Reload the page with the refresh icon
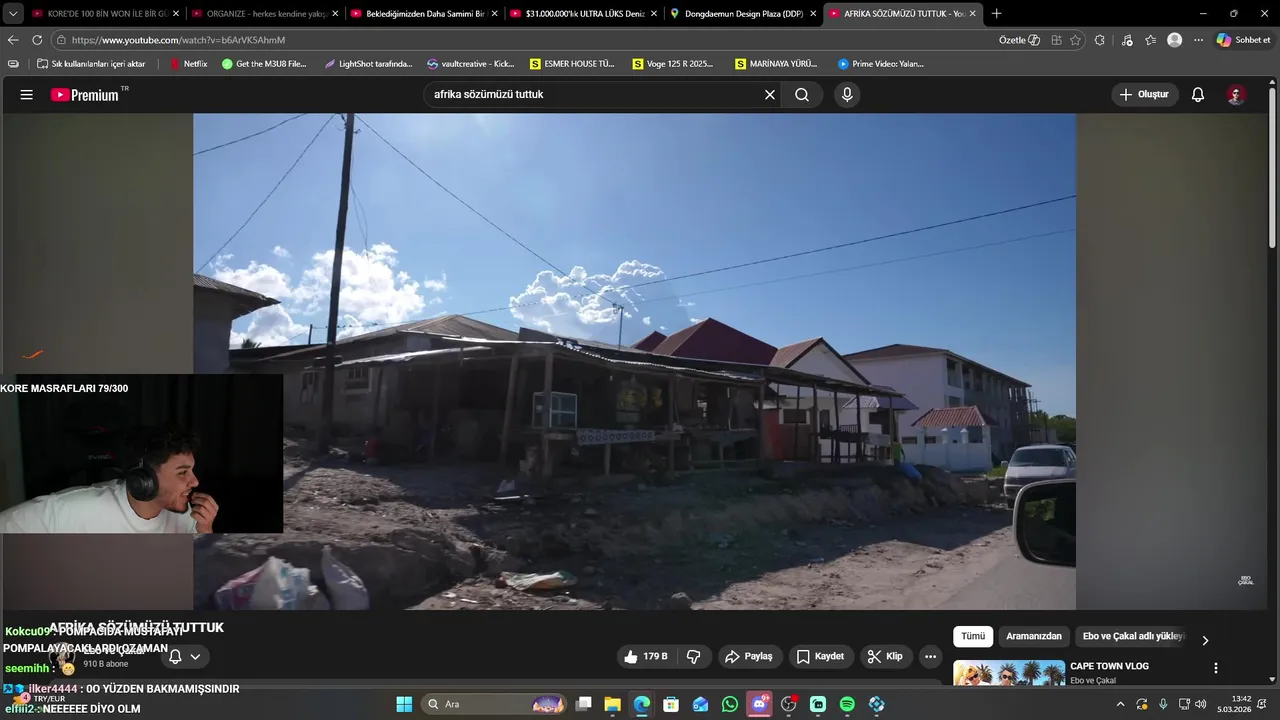The height and width of the screenshot is (720, 1280). point(37,40)
